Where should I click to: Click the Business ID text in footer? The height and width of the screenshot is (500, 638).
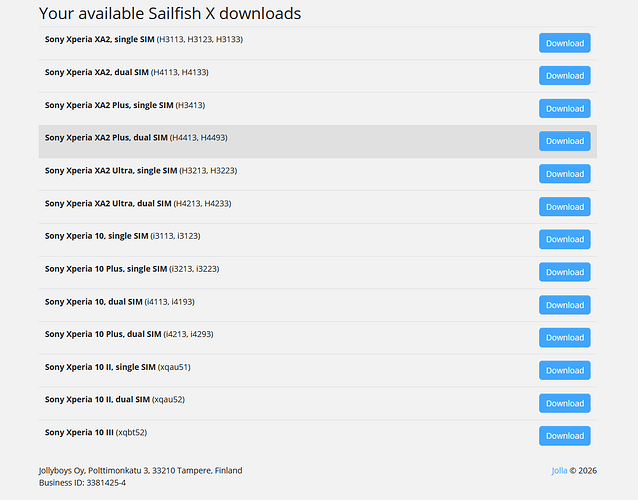tap(82, 482)
